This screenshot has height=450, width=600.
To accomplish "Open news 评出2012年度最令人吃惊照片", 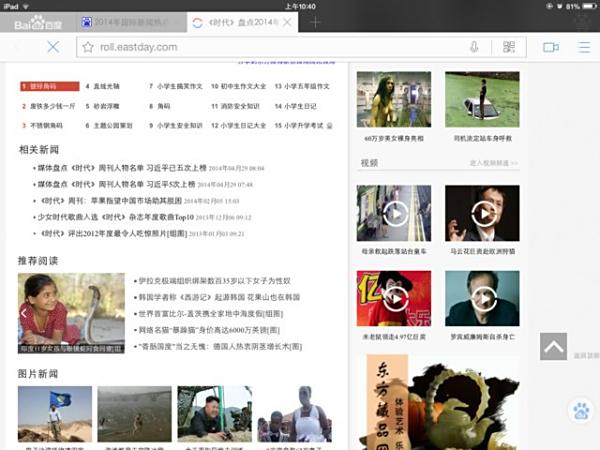I will (x=114, y=234).
